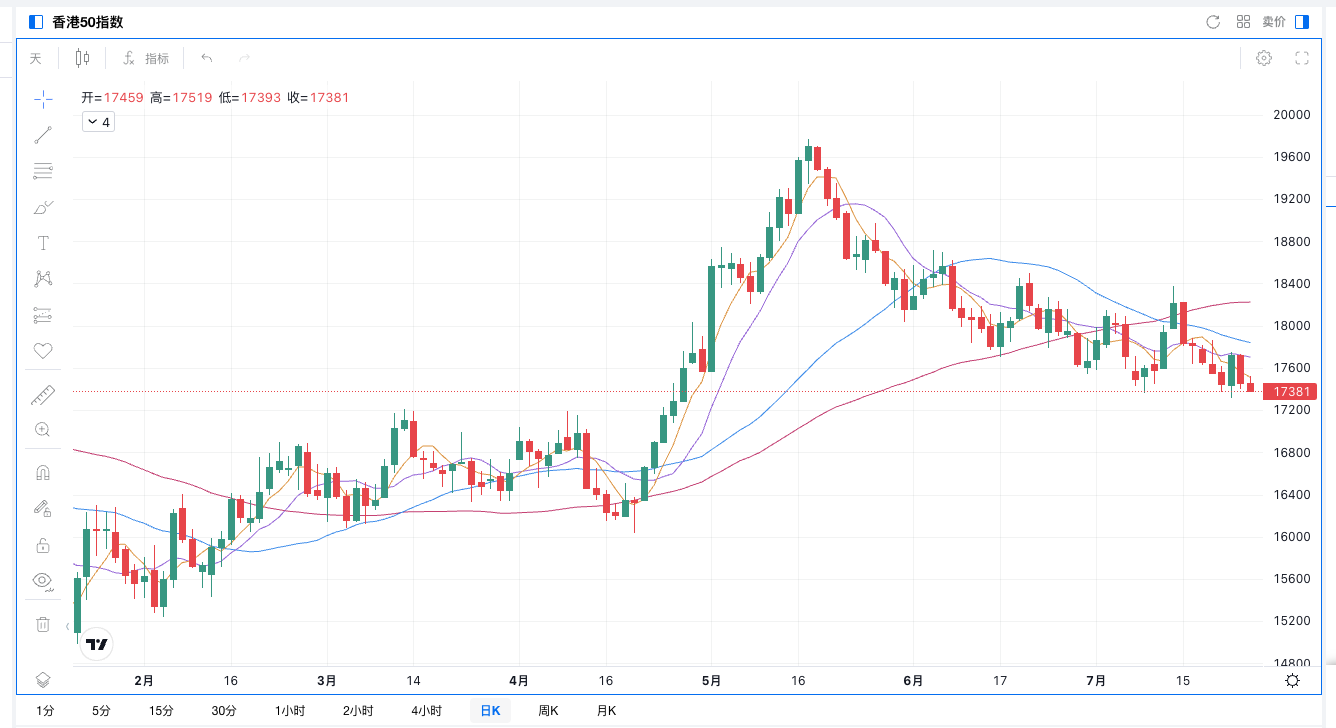This screenshot has width=1336, height=728.
Task: Open the object tree layers icon
Action: pyautogui.click(x=43, y=680)
